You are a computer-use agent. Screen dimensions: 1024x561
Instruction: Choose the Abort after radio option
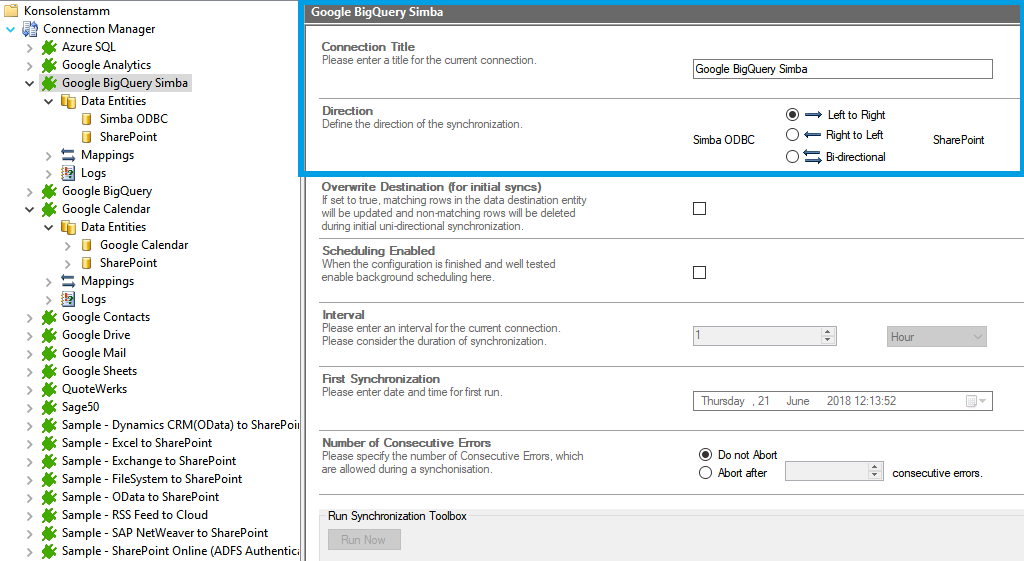(706, 473)
